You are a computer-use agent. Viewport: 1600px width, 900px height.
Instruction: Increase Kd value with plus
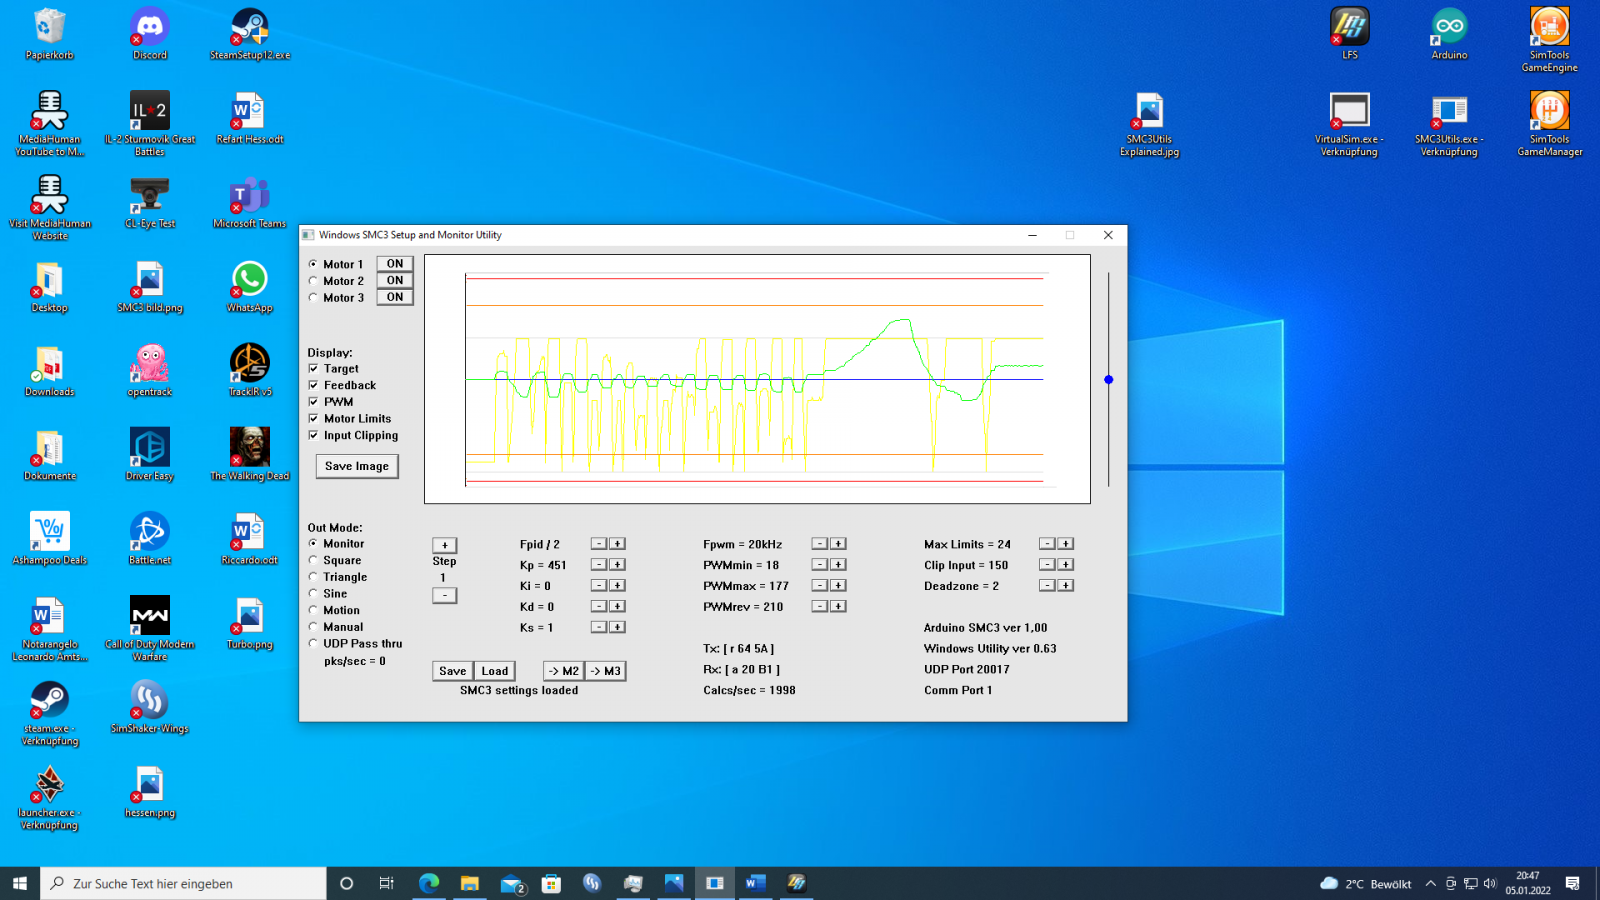point(618,606)
